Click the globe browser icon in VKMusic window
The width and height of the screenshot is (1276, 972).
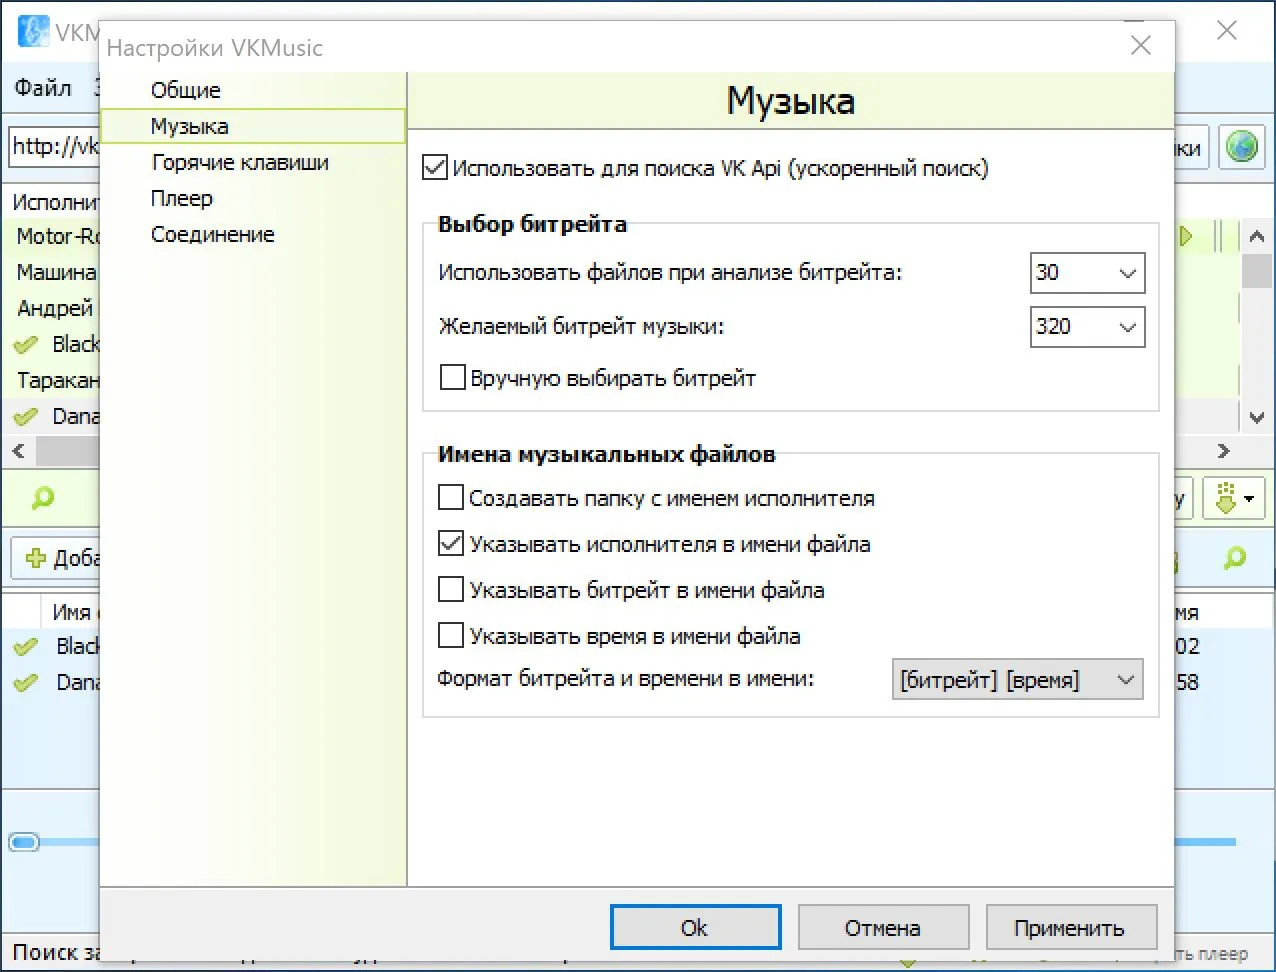[x=1241, y=147]
